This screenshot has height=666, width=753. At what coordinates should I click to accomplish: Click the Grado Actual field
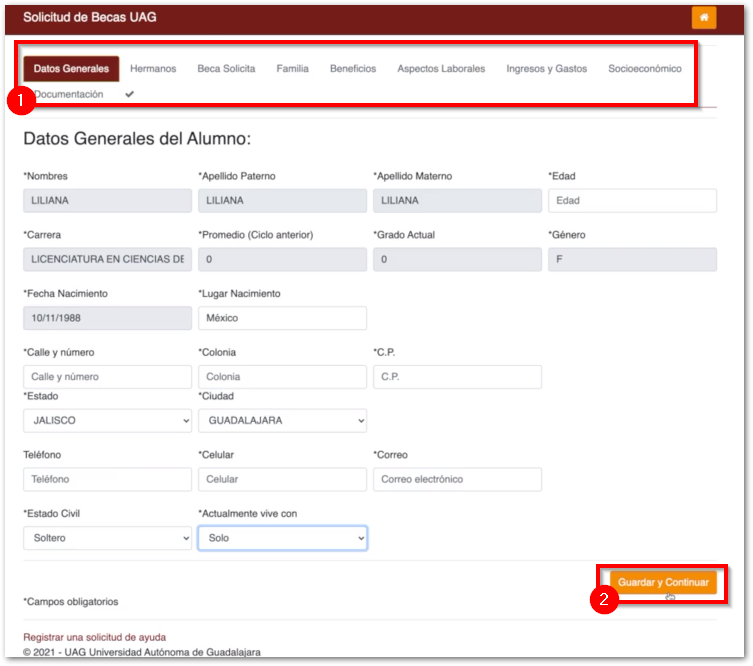coord(458,259)
